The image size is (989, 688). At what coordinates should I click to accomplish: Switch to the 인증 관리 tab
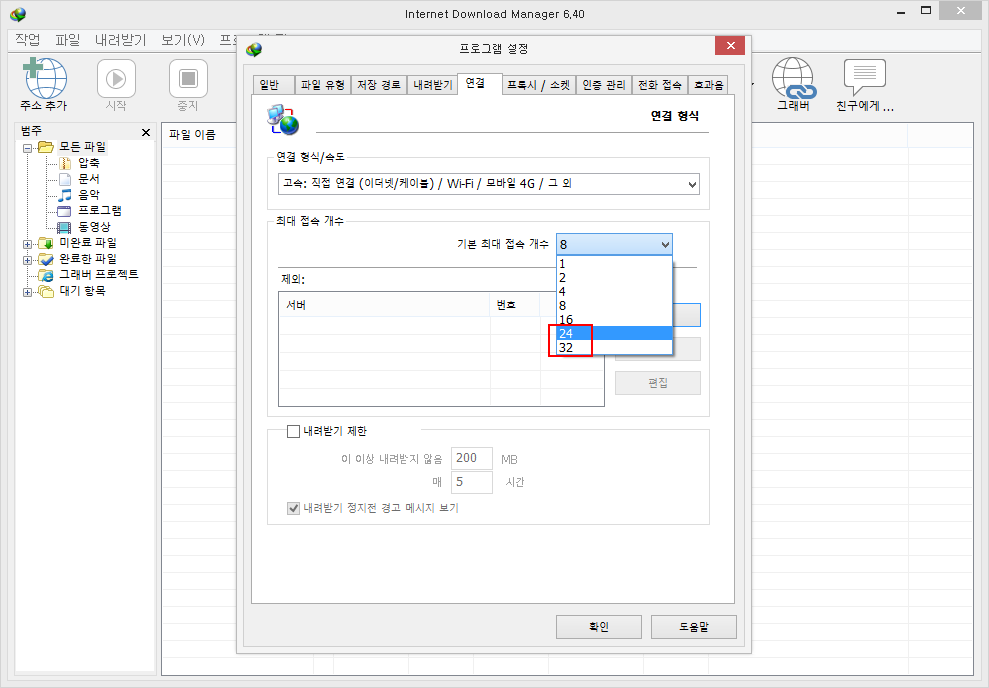pyautogui.click(x=604, y=85)
